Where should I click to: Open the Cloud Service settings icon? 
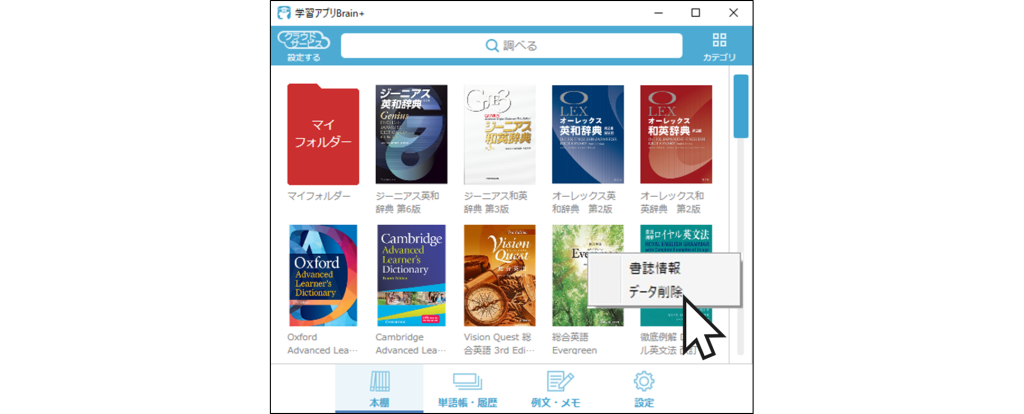click(x=304, y=46)
